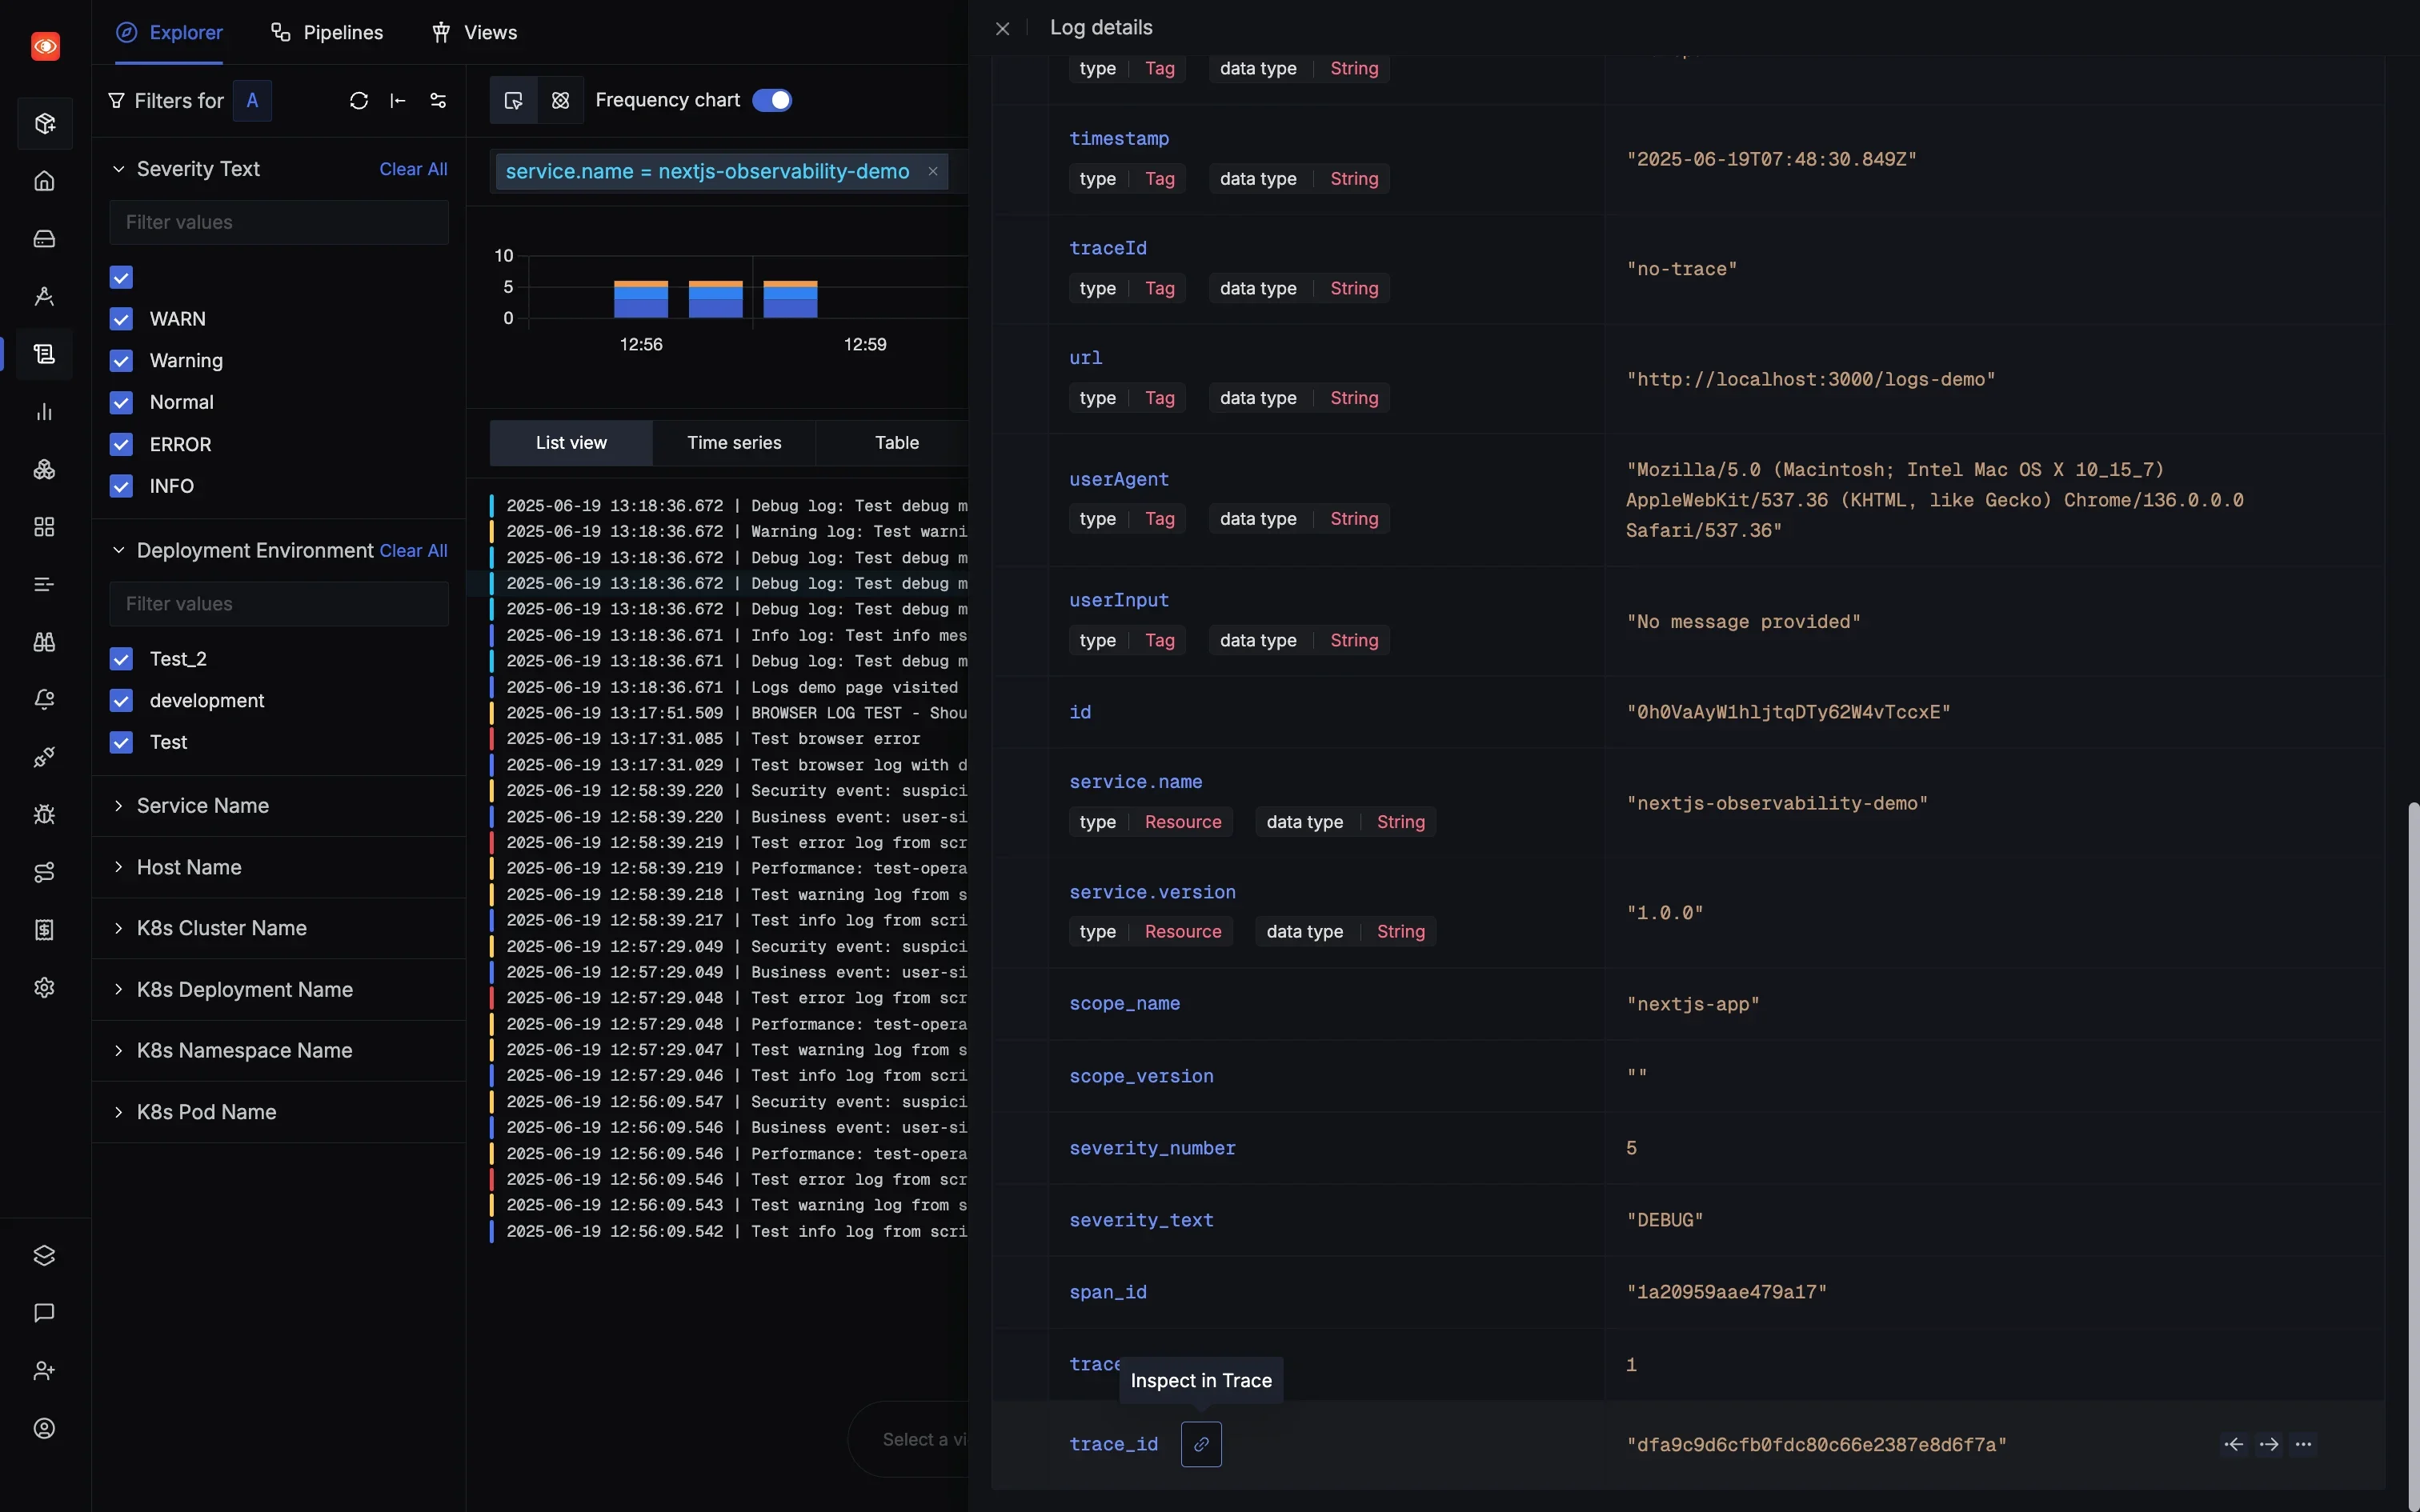Open the bar chart metrics icon in sidebar
The height and width of the screenshot is (1512, 2420).
44,412
